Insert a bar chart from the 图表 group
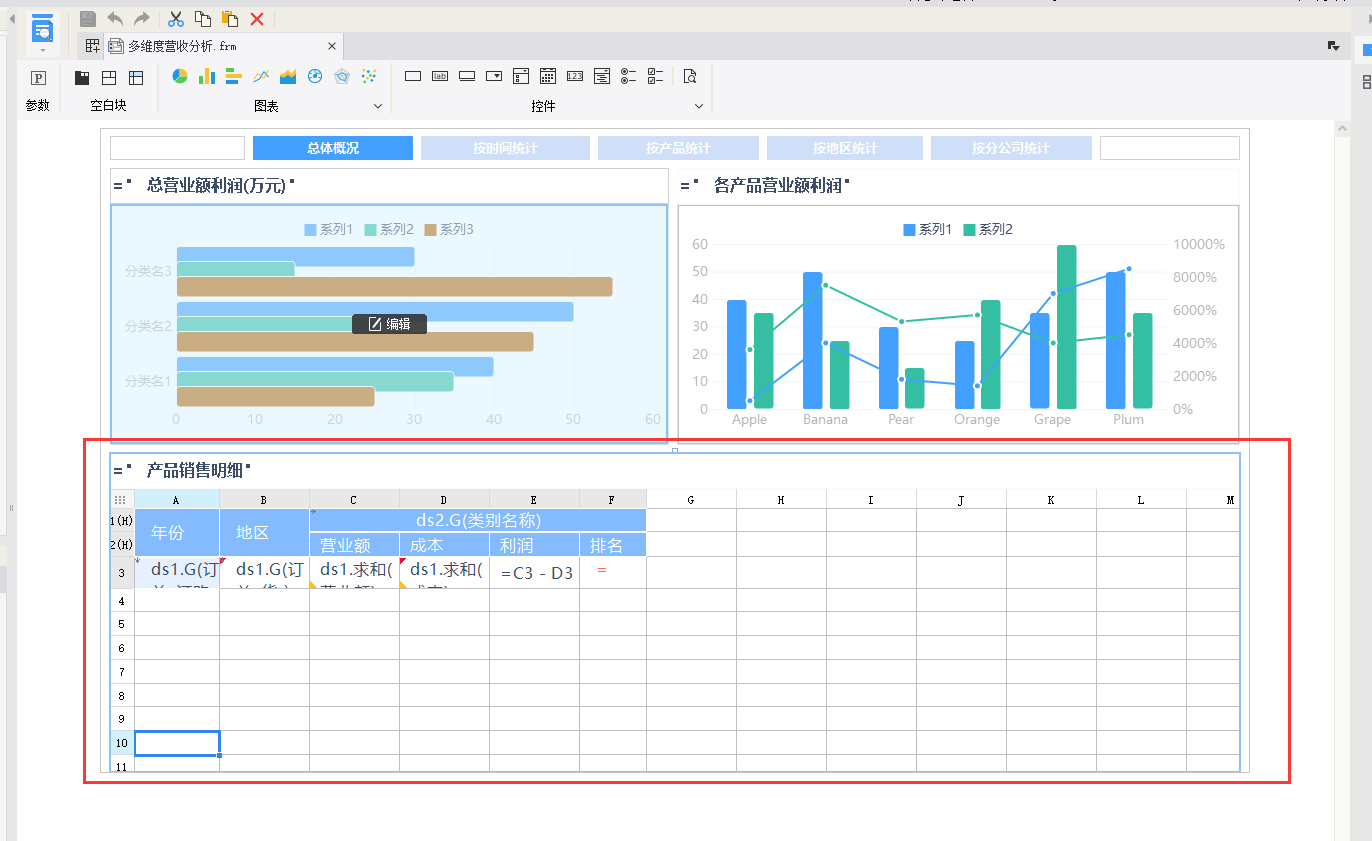This screenshot has width=1372, height=841. coord(234,76)
